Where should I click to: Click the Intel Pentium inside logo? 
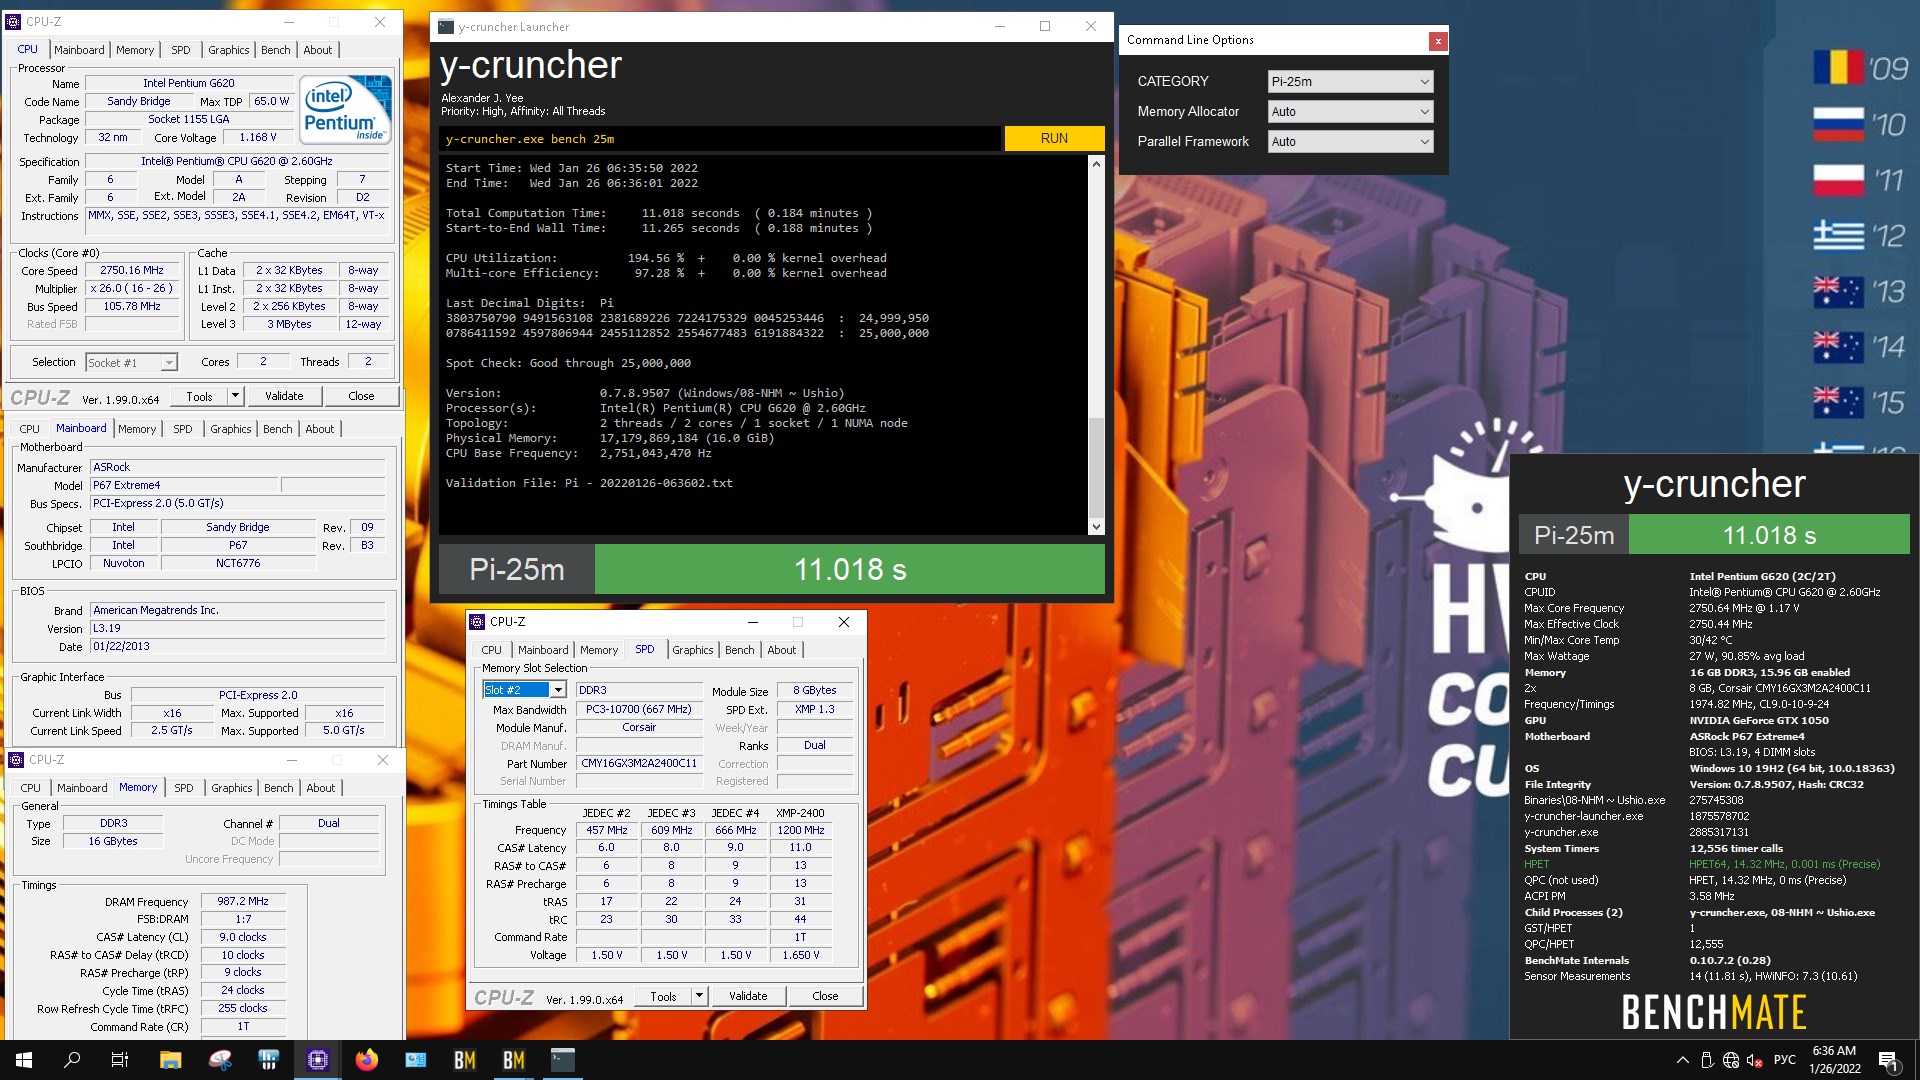(x=345, y=110)
